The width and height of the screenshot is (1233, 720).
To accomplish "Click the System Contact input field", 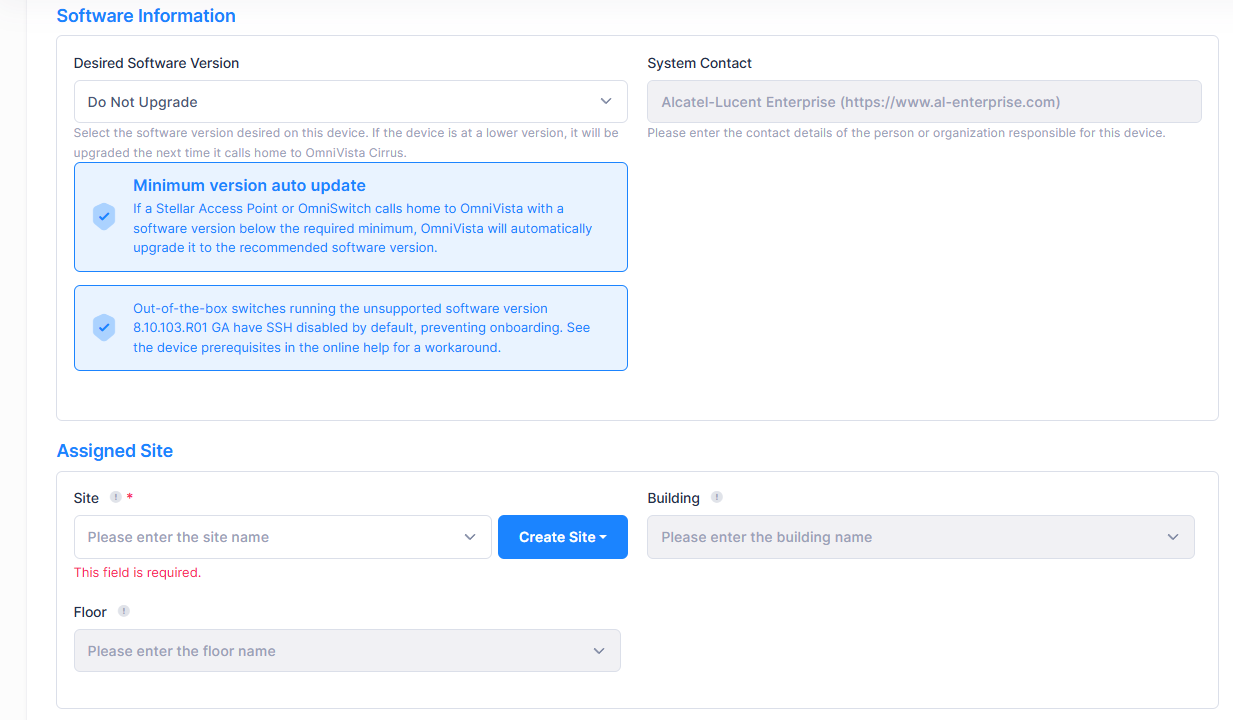I will pyautogui.click(x=923, y=102).
